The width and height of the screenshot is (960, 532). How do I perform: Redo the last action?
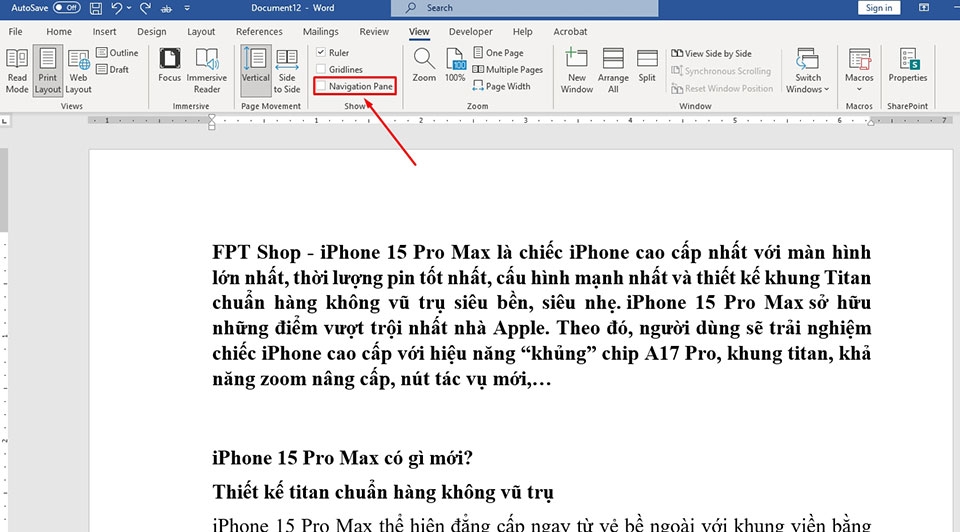pos(145,8)
